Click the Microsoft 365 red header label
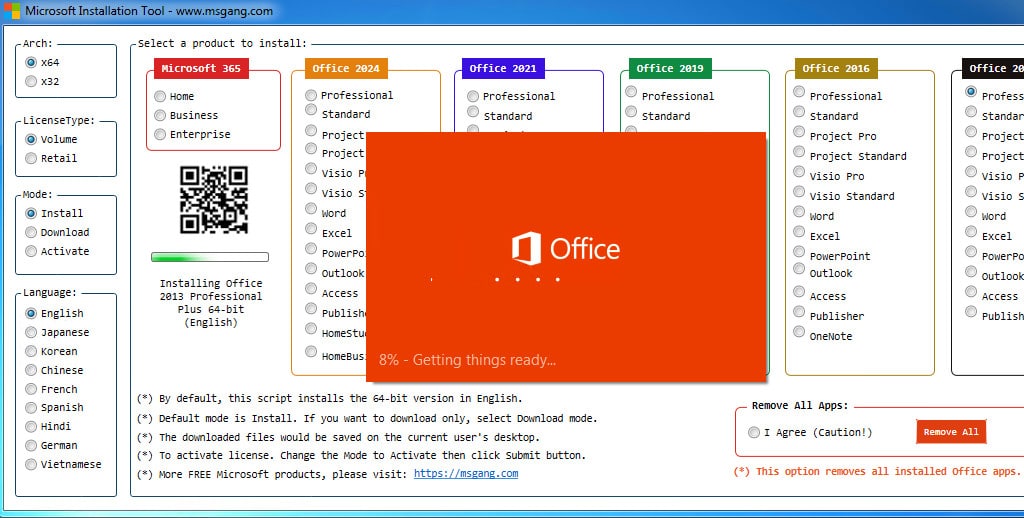 201,69
